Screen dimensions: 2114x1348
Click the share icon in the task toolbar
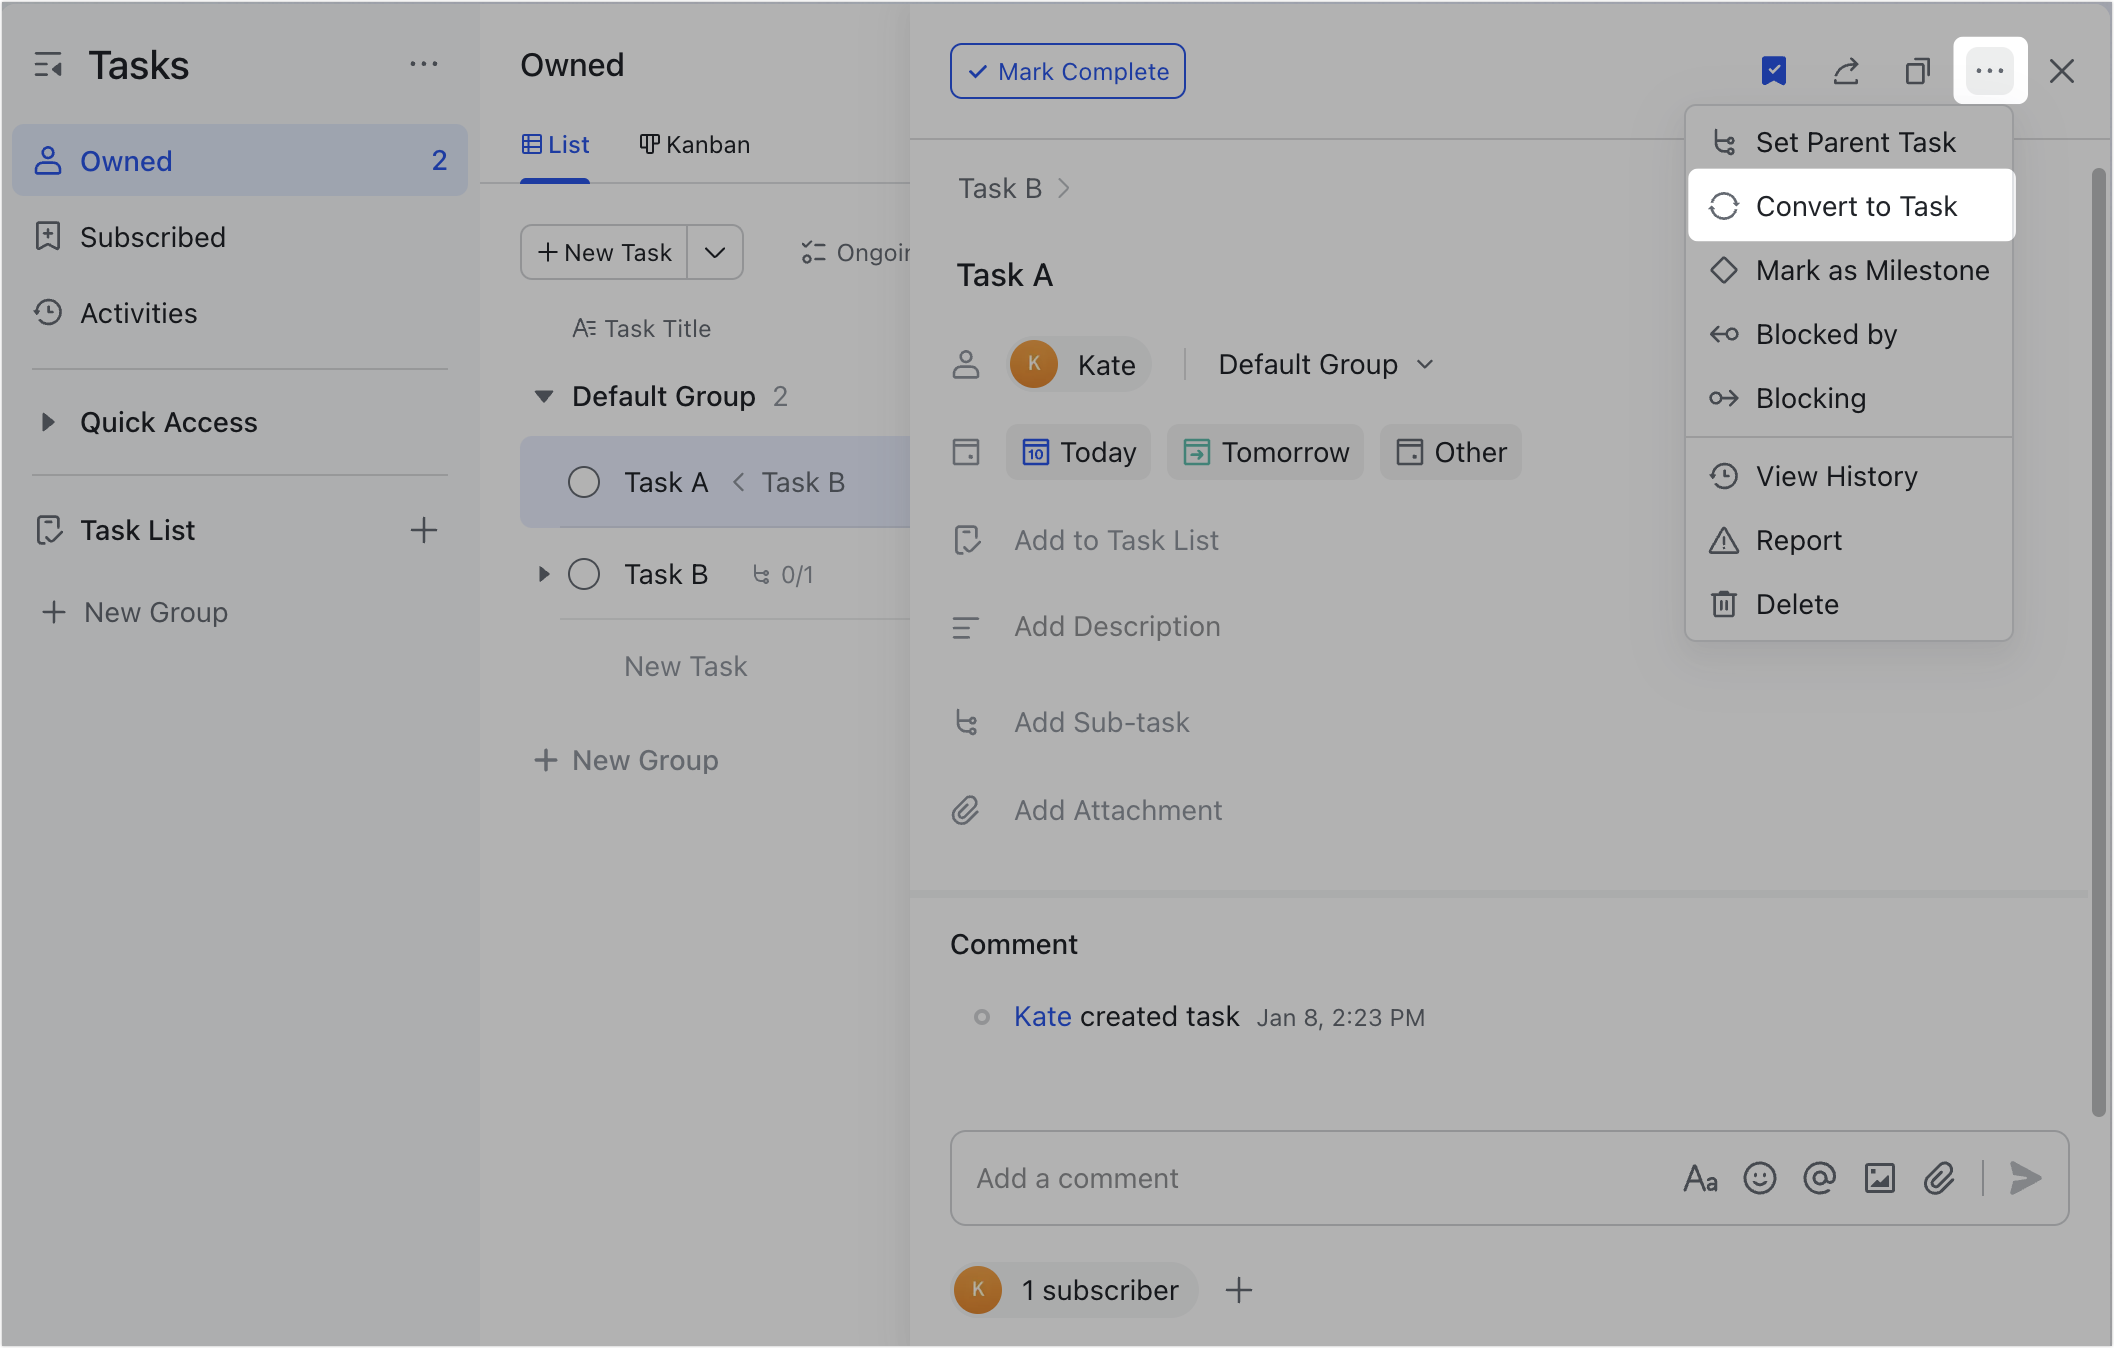coord(1846,71)
